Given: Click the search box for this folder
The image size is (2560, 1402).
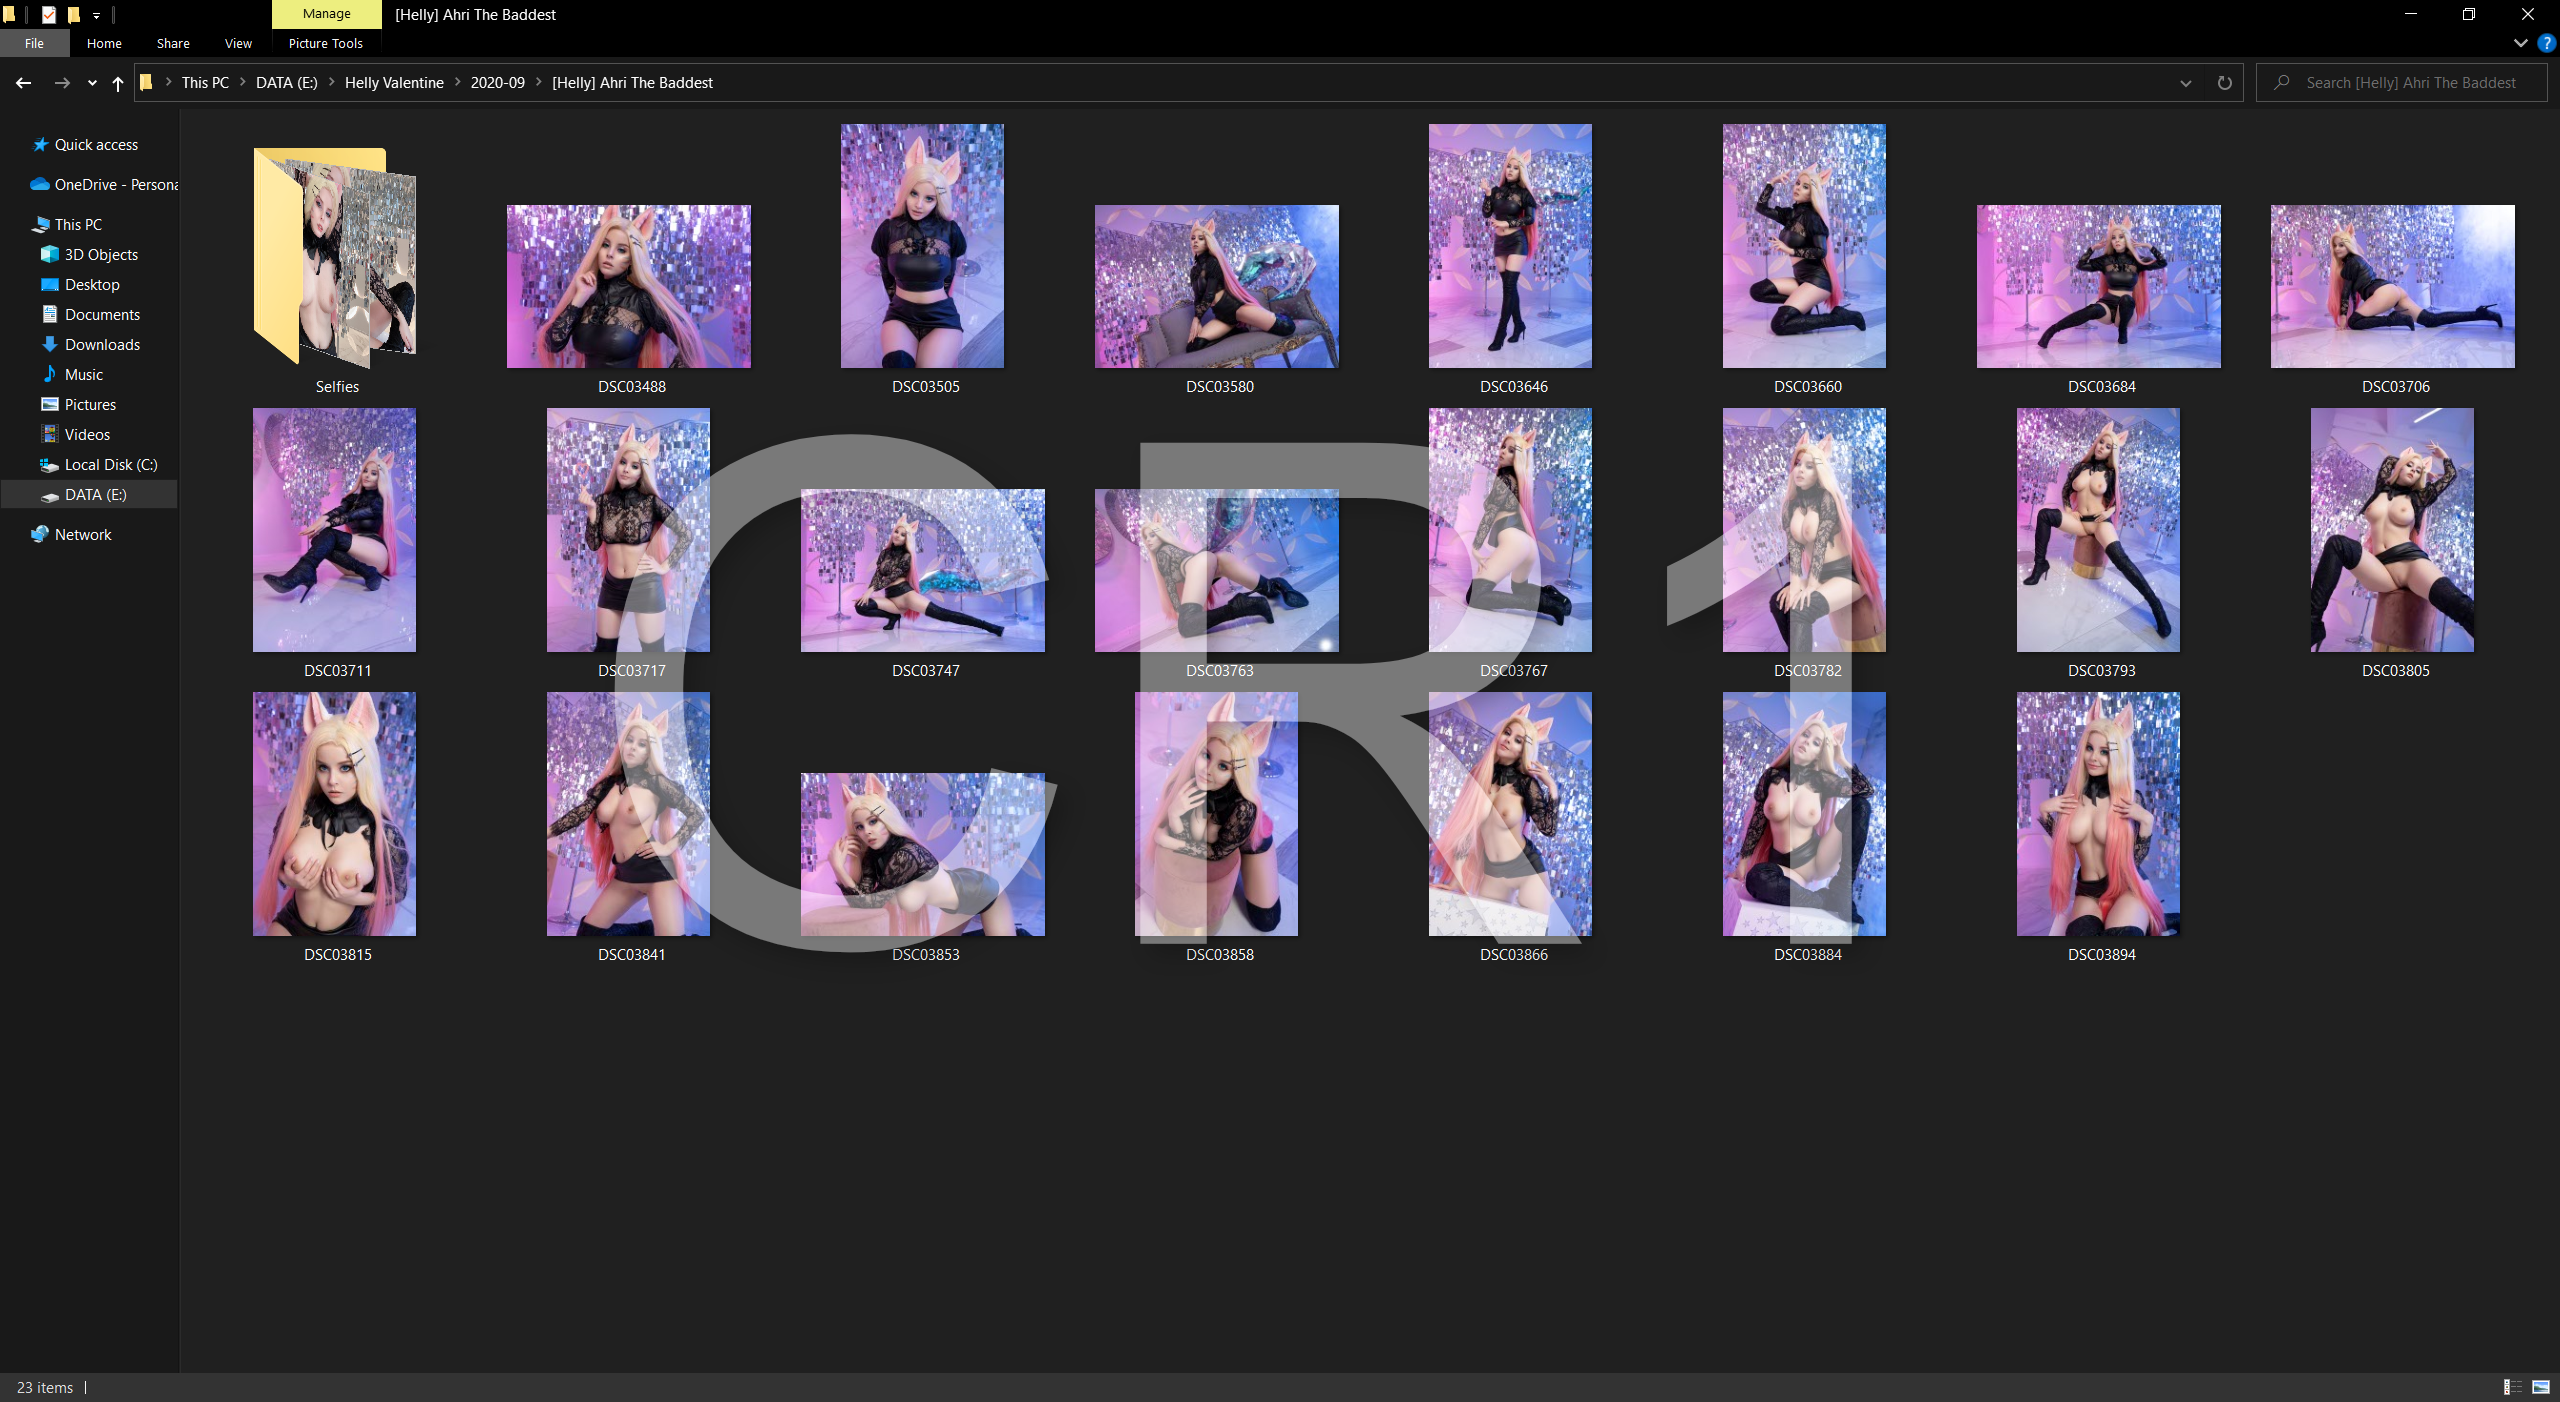Looking at the screenshot, I should (x=2410, y=83).
